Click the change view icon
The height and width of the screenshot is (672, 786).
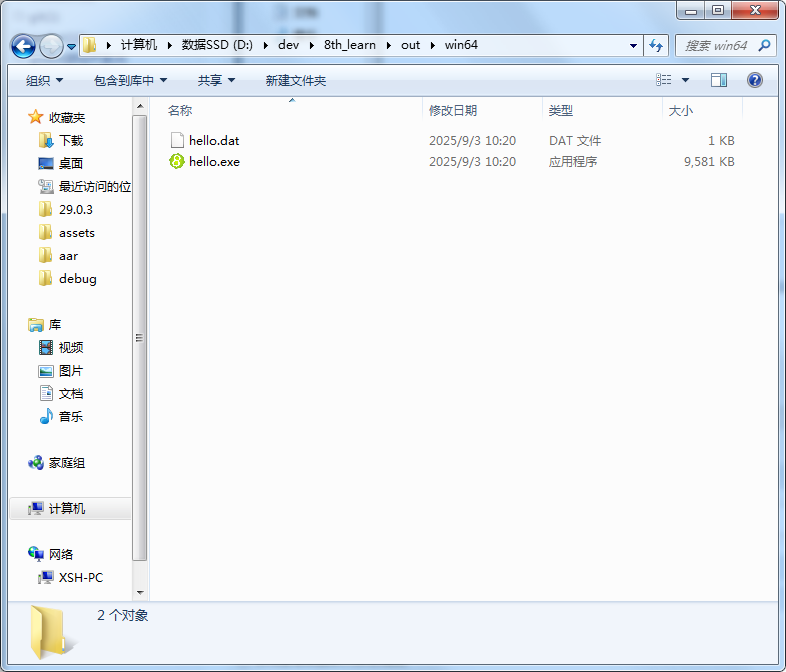pyautogui.click(x=664, y=80)
